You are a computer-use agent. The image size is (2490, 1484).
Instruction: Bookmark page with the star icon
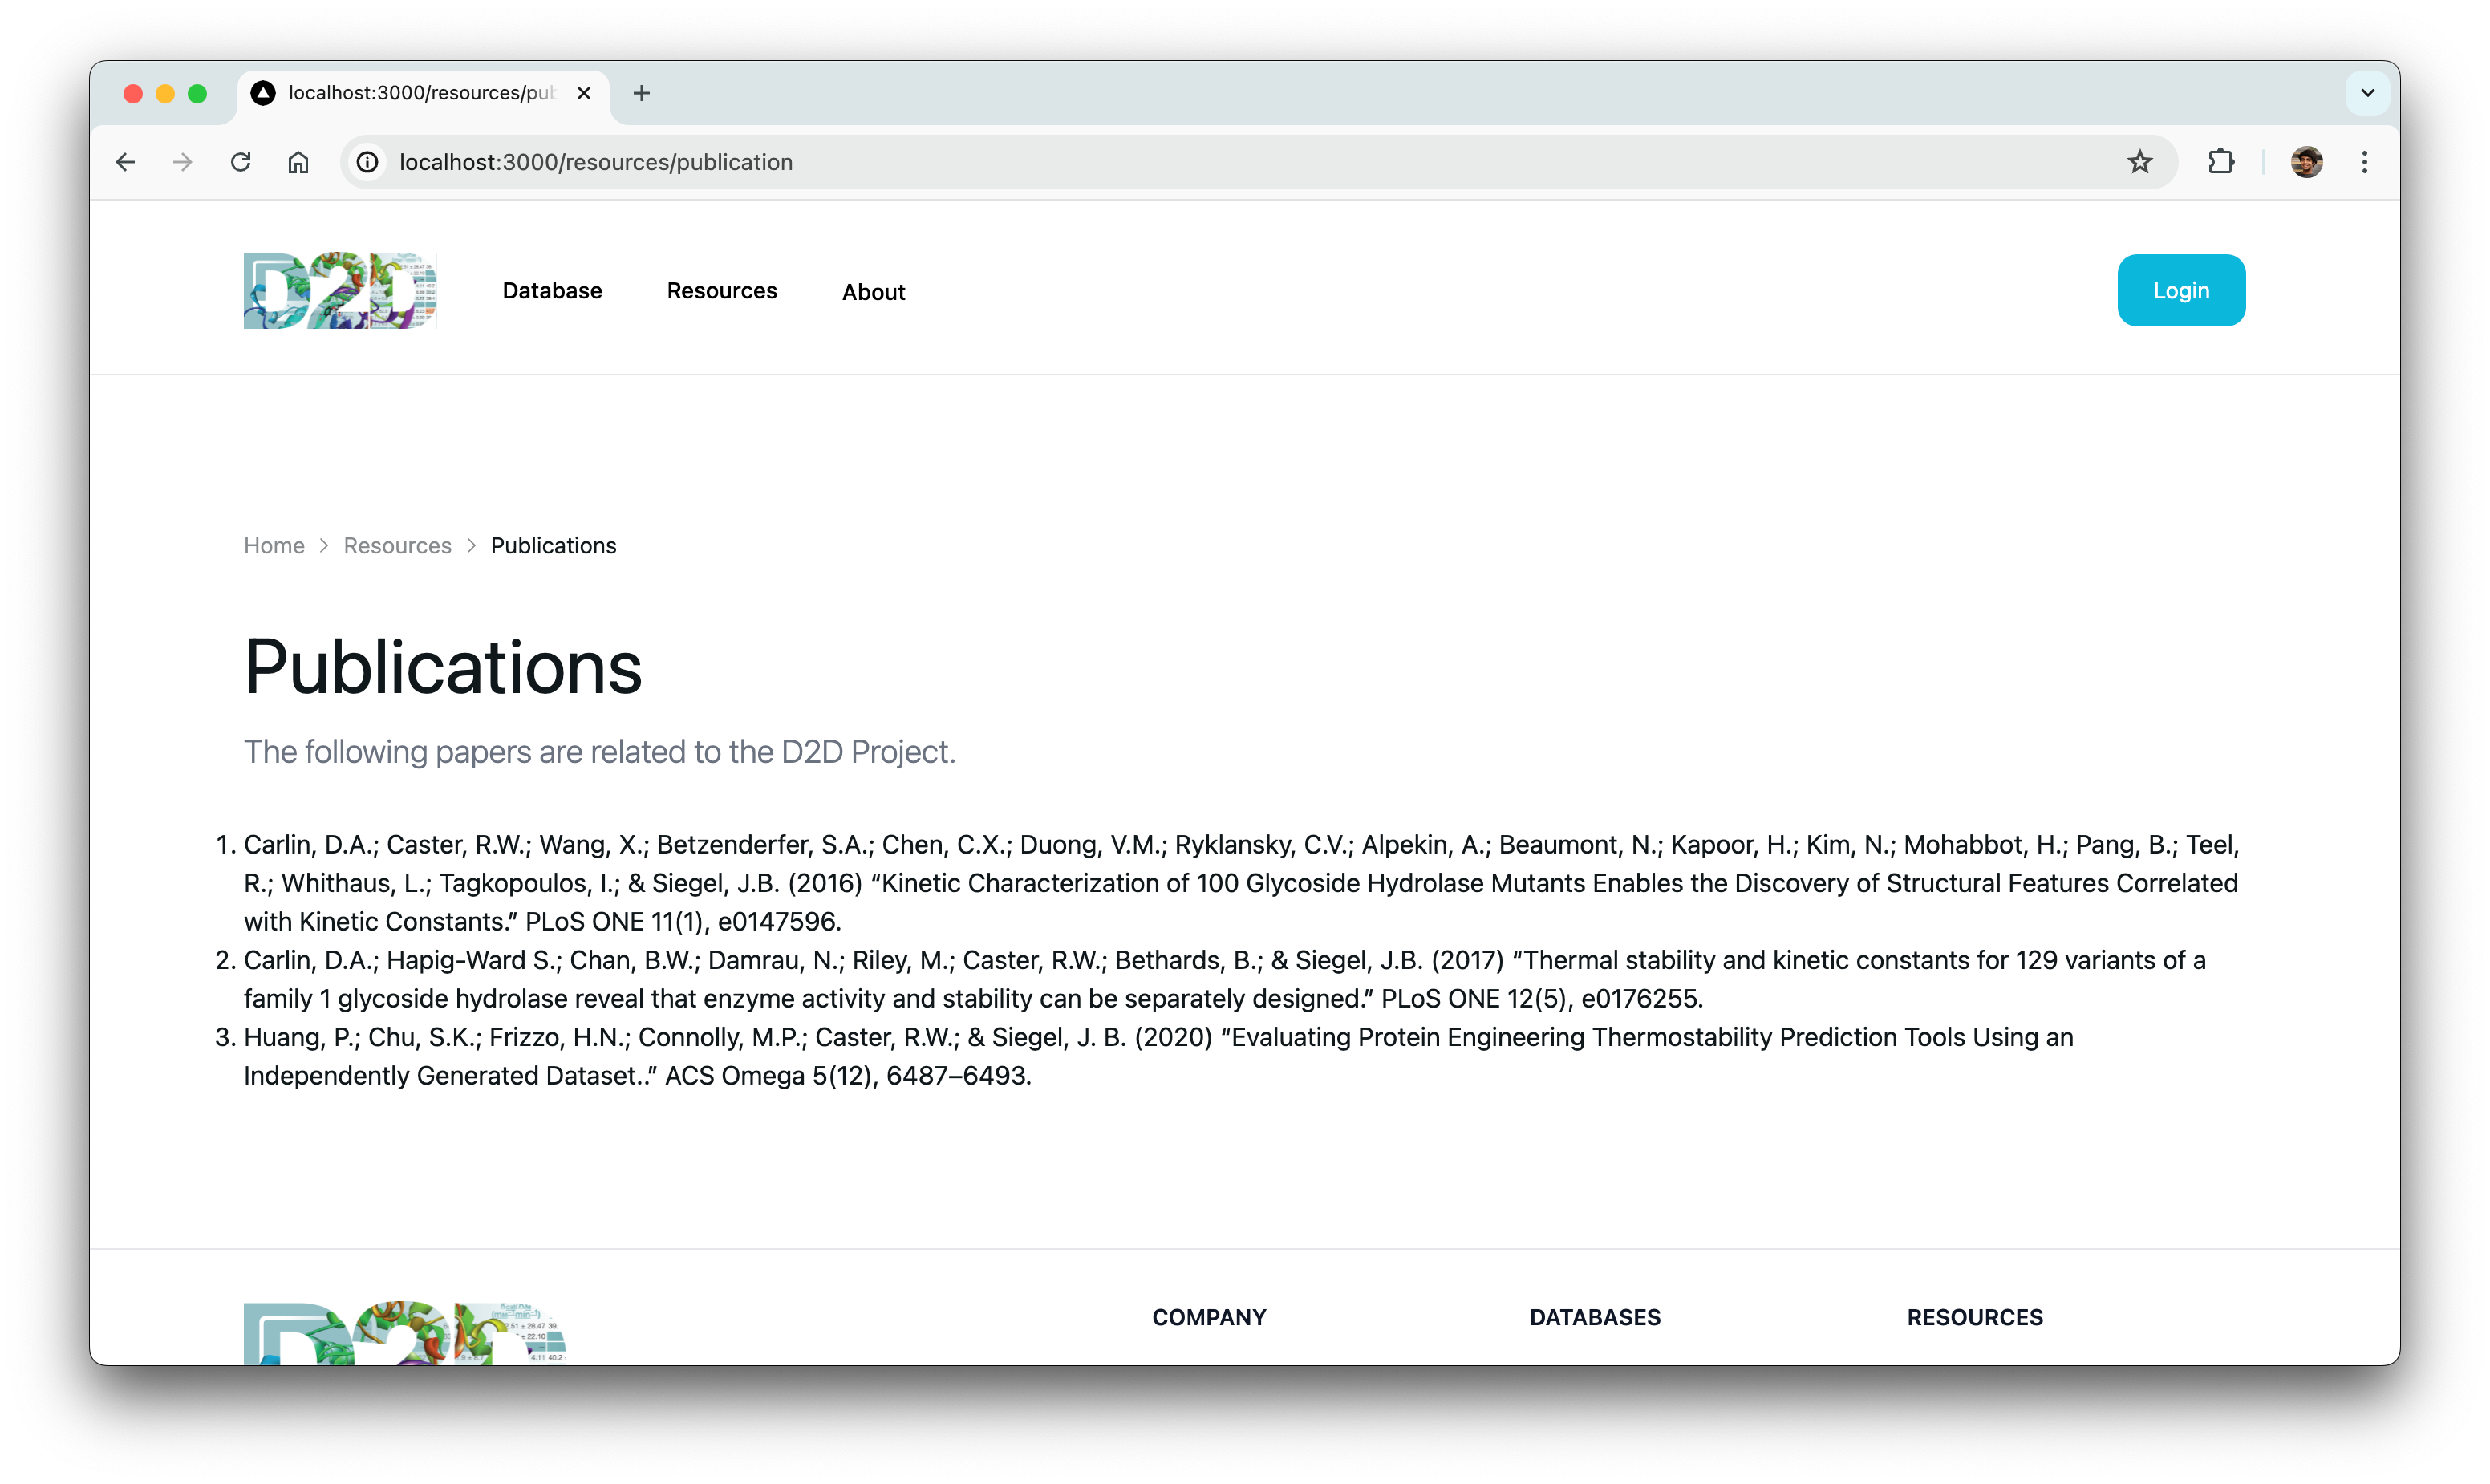[x=2139, y=162]
